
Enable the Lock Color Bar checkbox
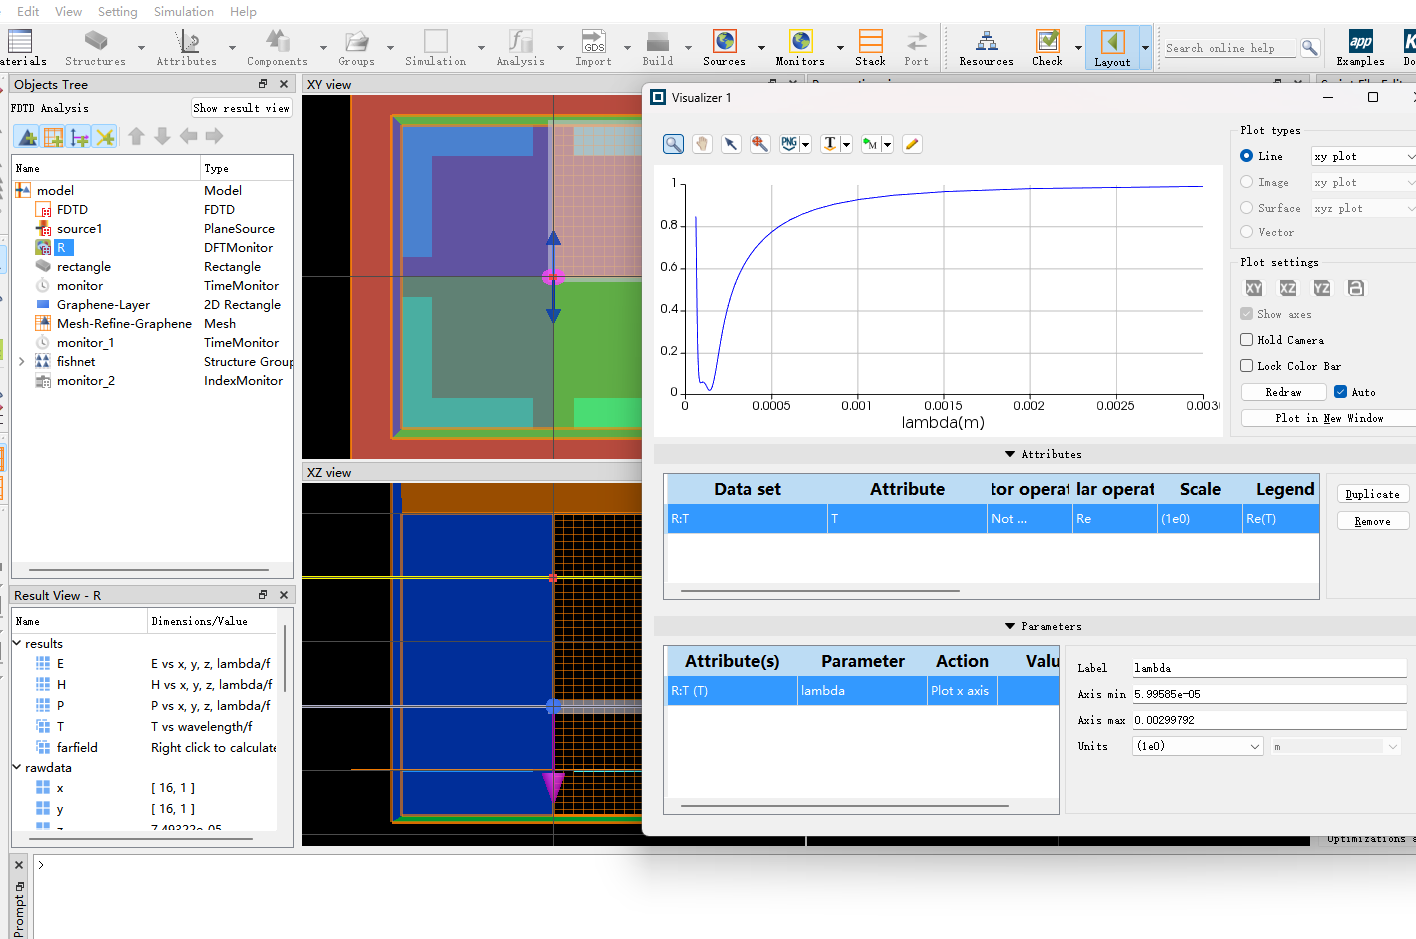(x=1247, y=366)
